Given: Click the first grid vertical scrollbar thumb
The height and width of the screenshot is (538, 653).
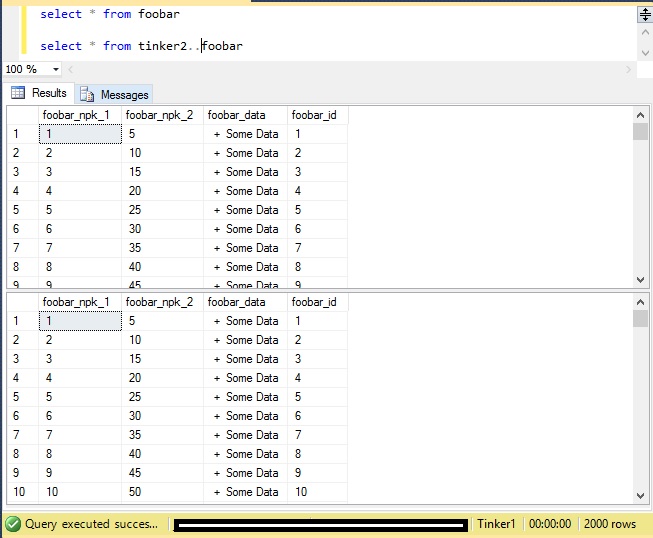Looking at the screenshot, I should click(x=640, y=132).
